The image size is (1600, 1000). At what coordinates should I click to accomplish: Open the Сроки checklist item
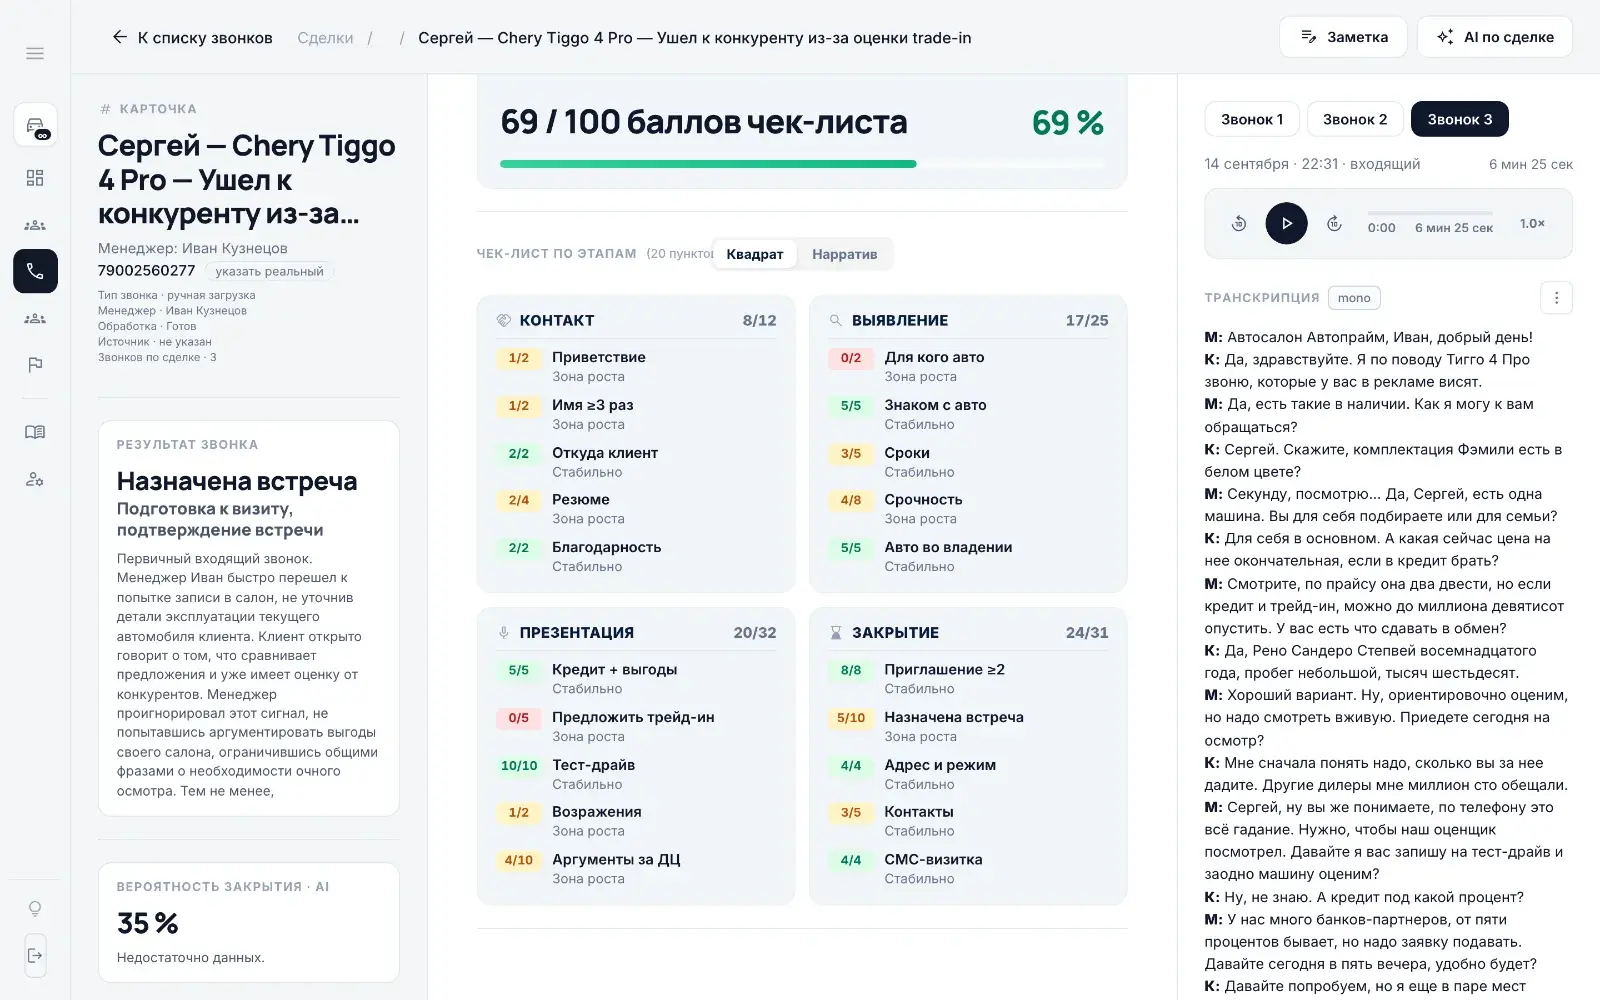[x=968, y=462]
